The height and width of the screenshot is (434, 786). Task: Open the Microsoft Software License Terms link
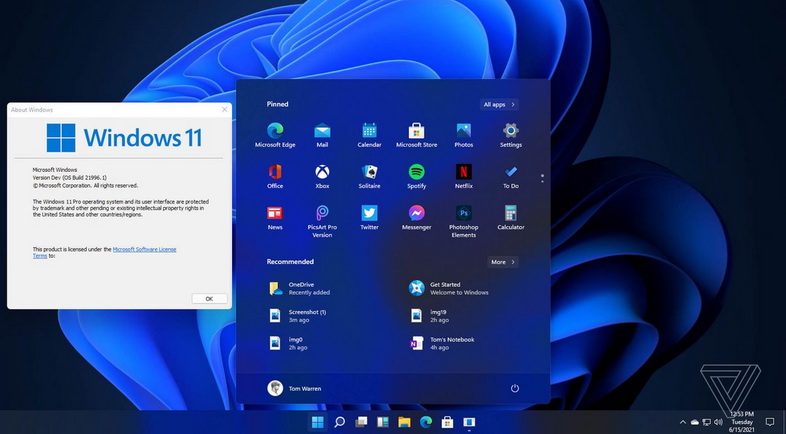[x=143, y=249]
